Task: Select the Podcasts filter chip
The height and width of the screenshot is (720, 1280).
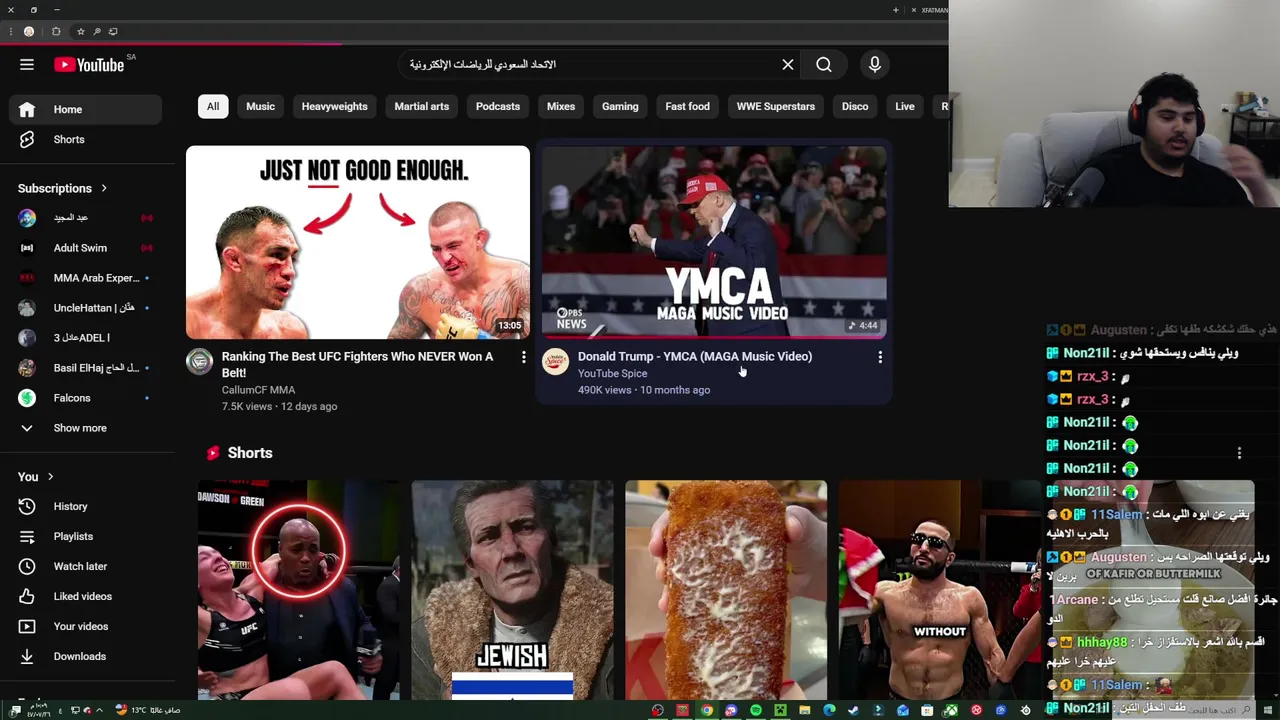Action: coord(498,106)
